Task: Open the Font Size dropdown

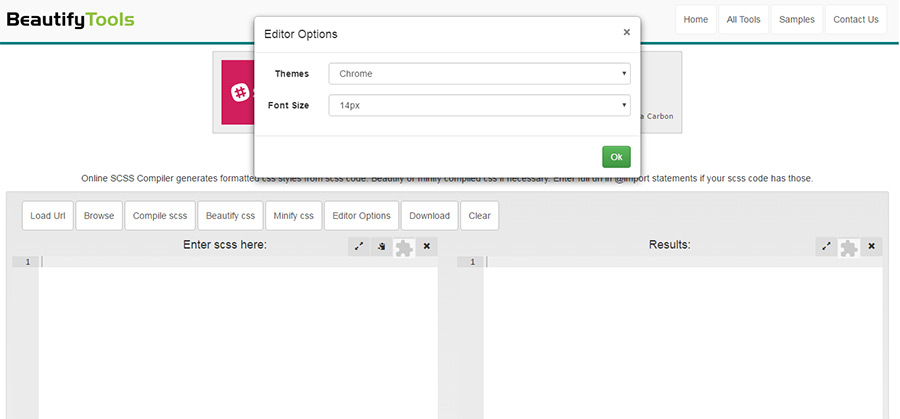Action: [x=480, y=104]
